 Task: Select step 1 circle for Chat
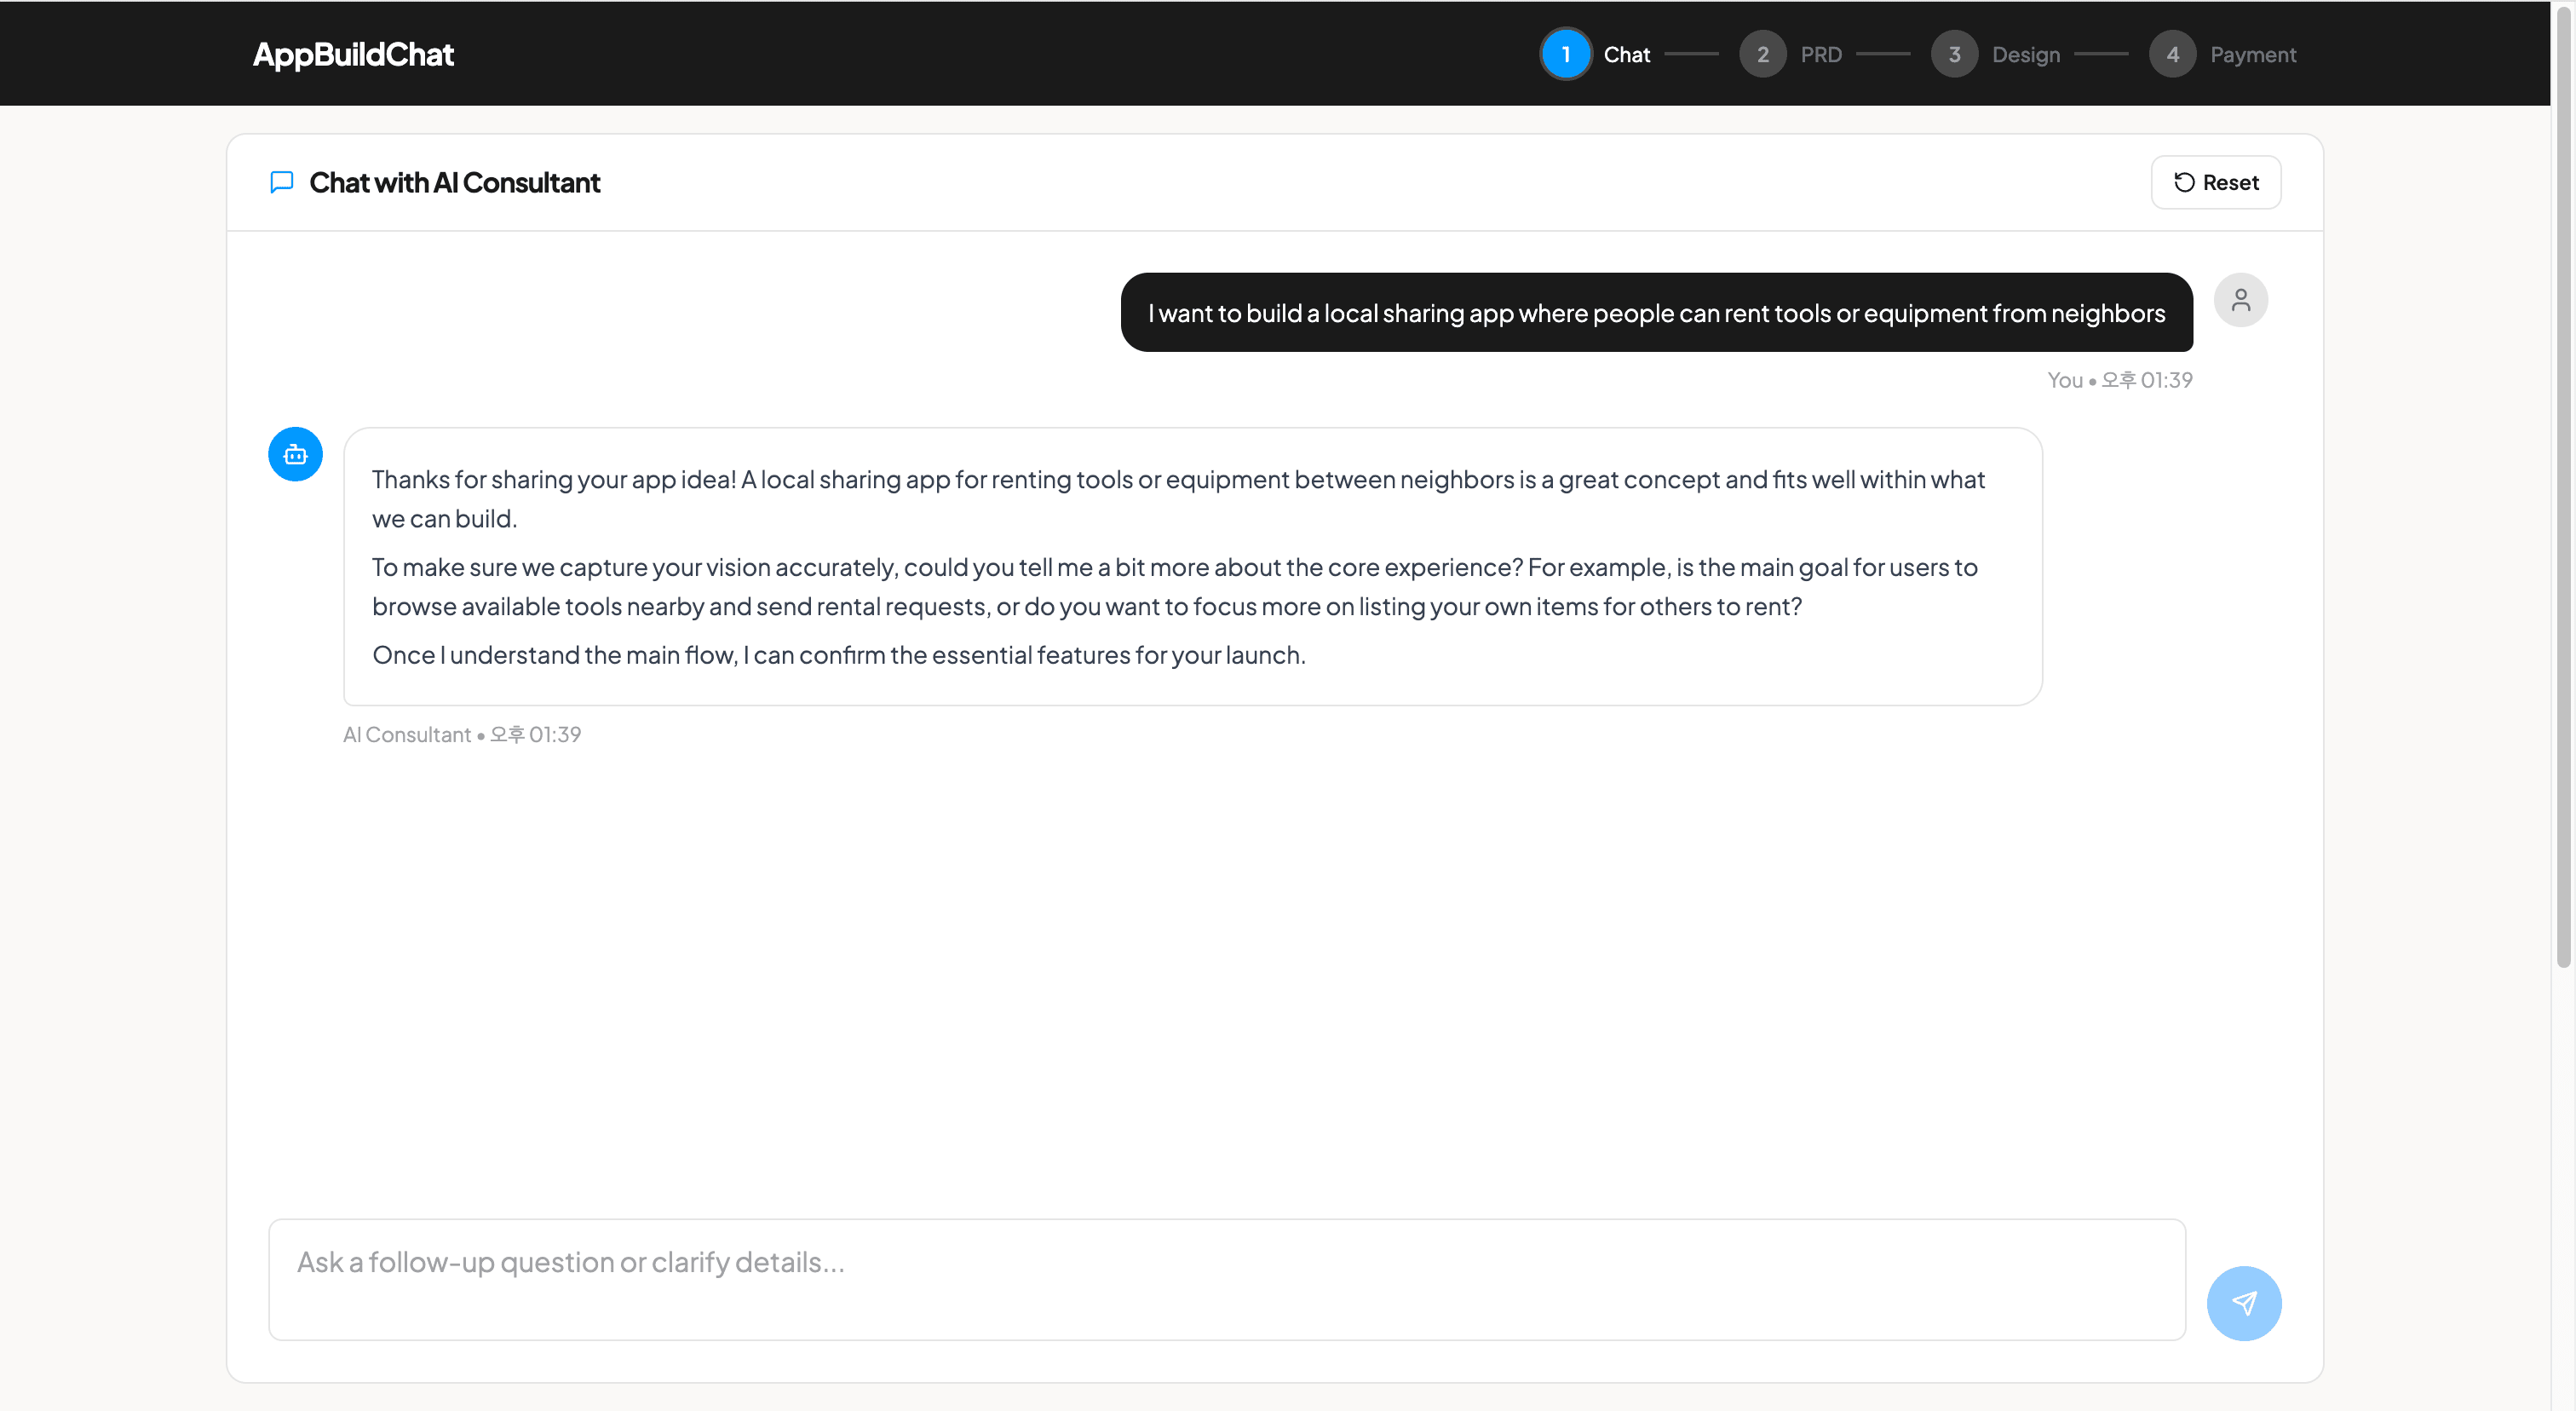[x=1566, y=54]
